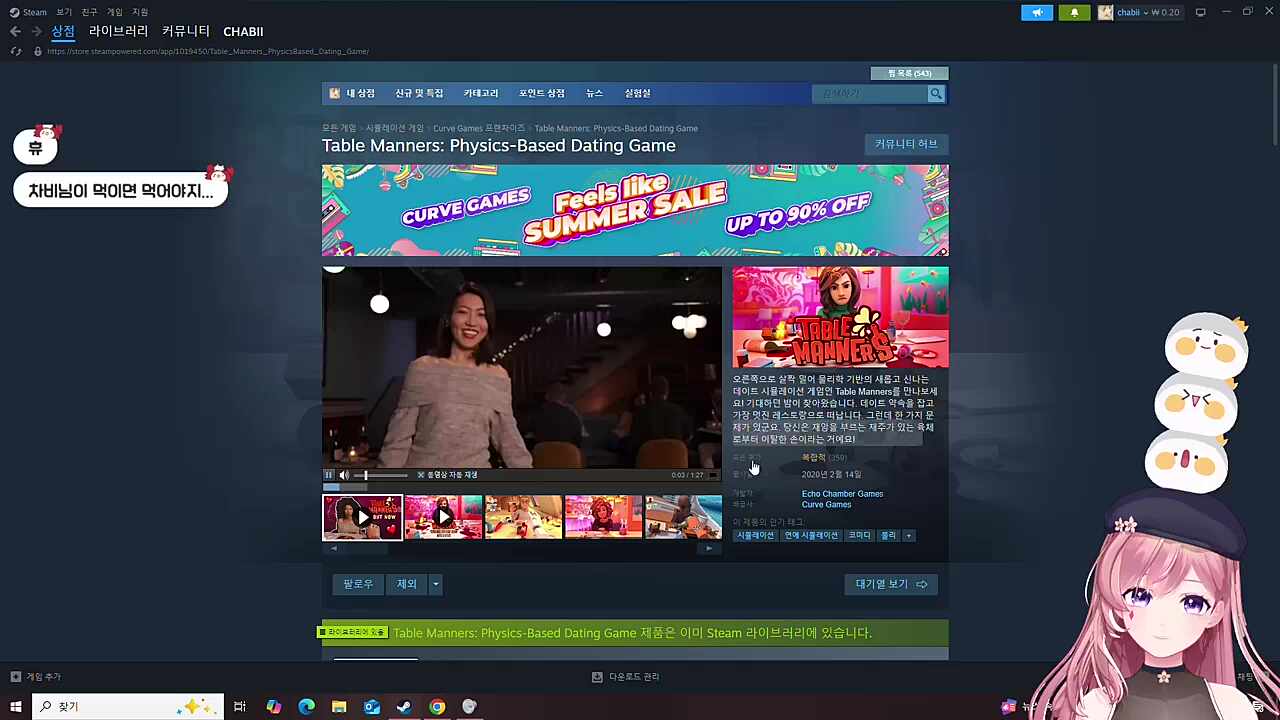The height and width of the screenshot is (720, 1280).
Task: Toggle the video autoplay checkbox
Action: click(x=421, y=475)
